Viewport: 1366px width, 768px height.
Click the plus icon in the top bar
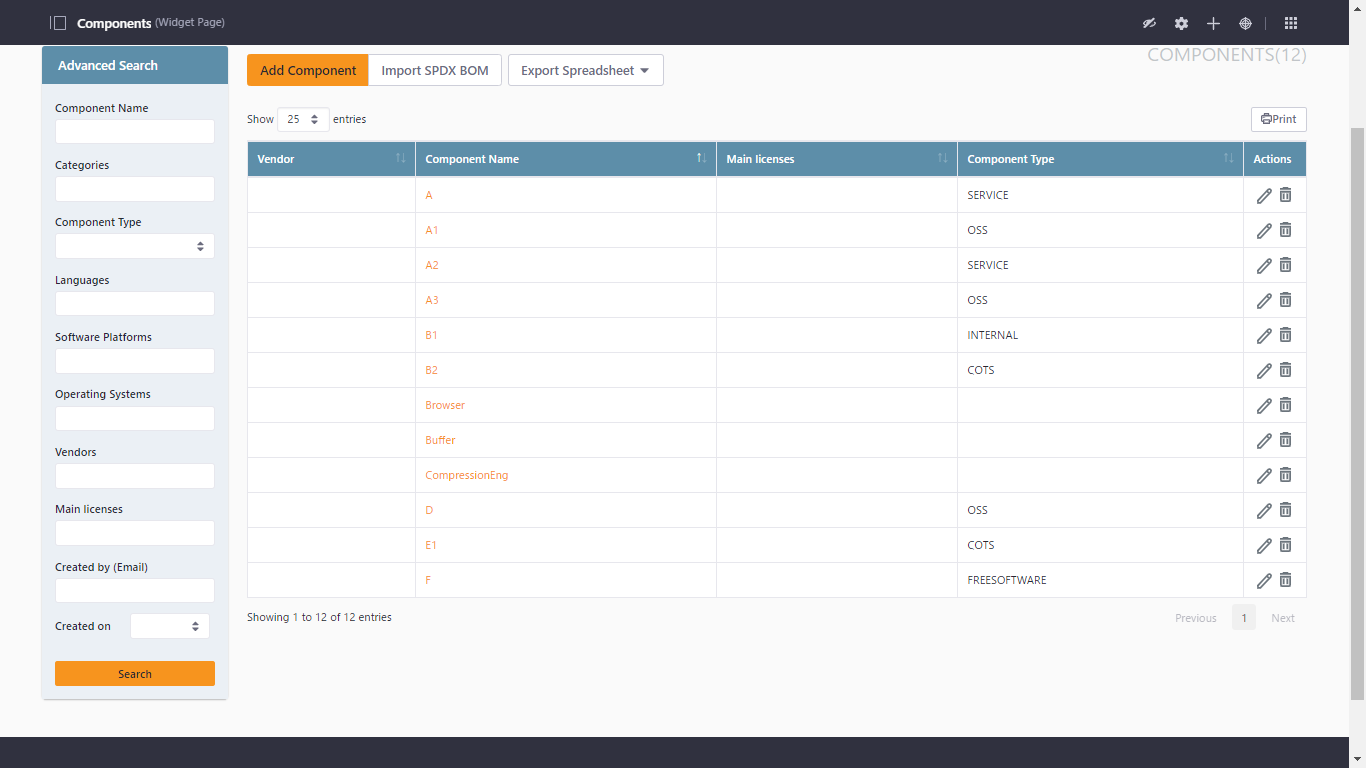tap(1213, 22)
